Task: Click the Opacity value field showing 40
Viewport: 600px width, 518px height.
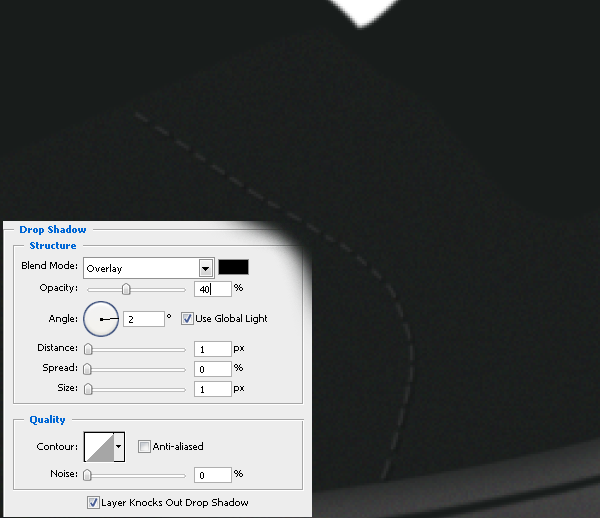Action: coord(213,289)
